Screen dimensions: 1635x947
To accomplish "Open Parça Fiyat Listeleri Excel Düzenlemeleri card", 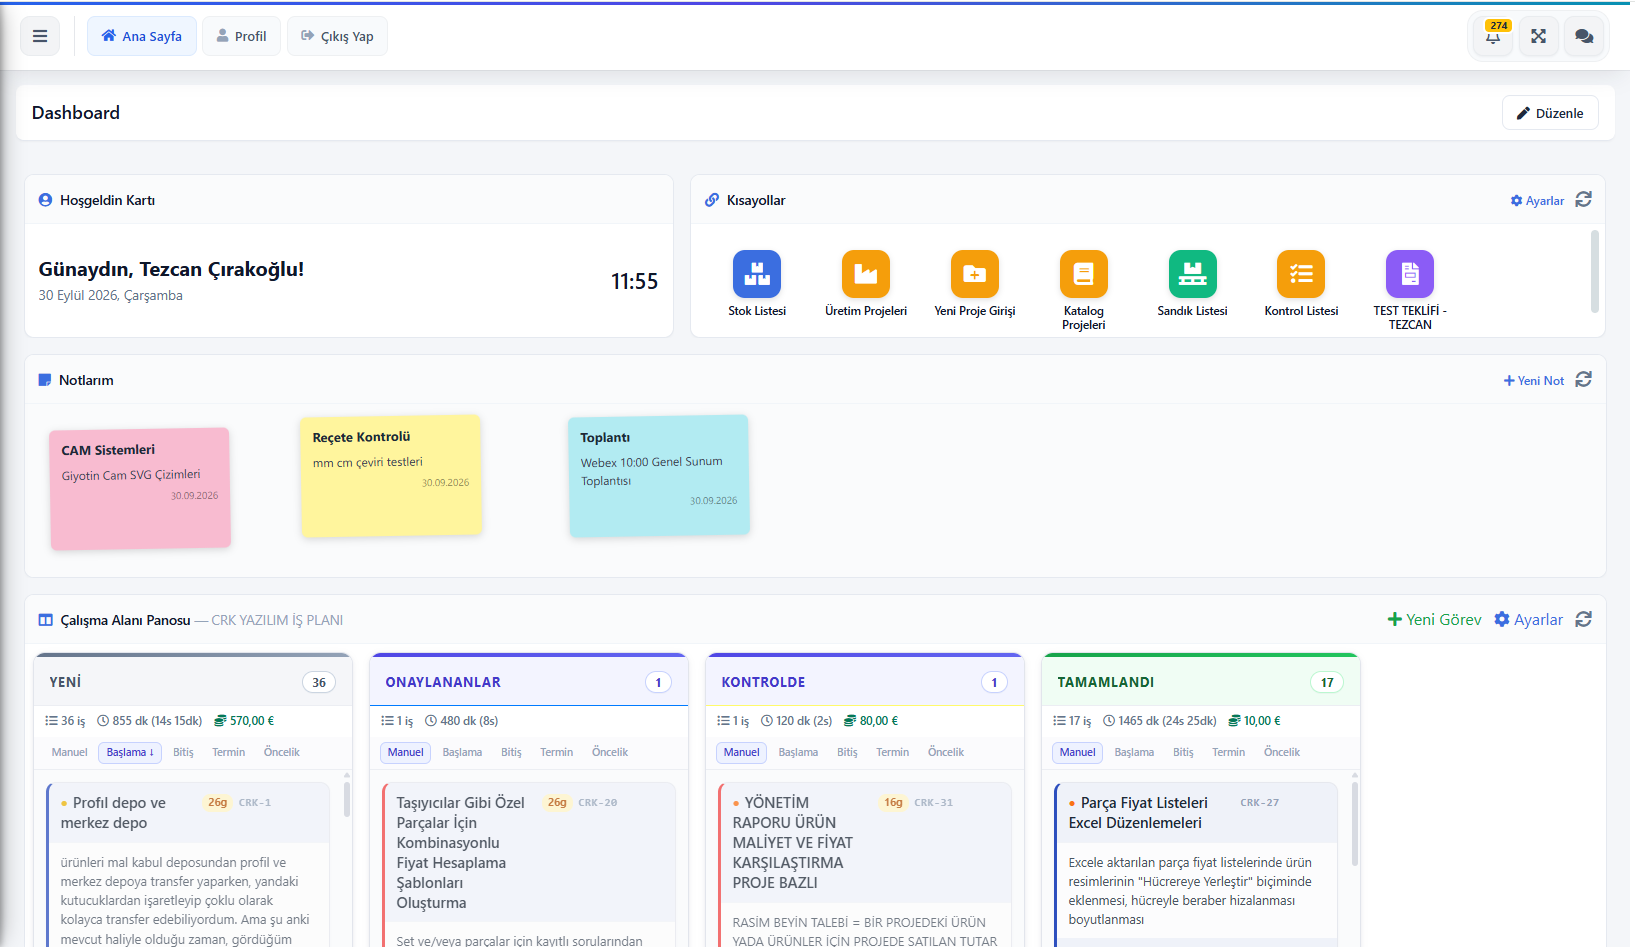I will 1197,864.
